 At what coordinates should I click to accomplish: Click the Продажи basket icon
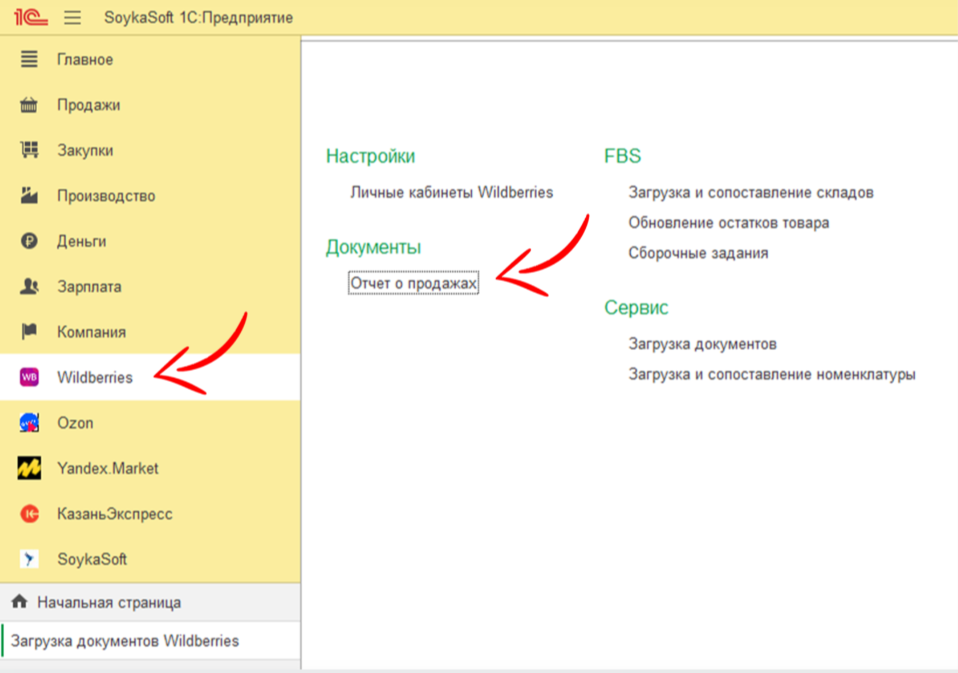[30, 105]
